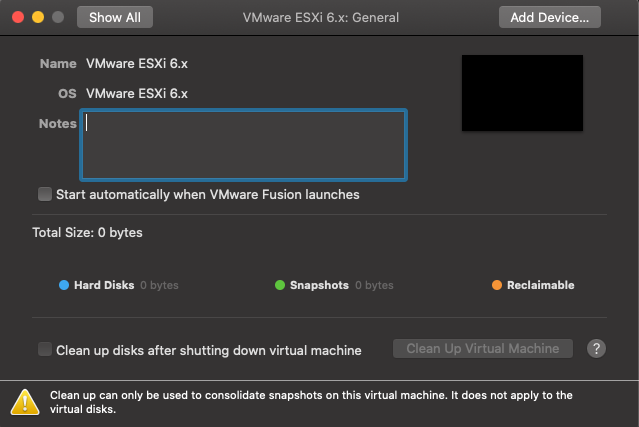Click the gray disabled zoom button
This screenshot has height=427, width=639.
coord(58,17)
